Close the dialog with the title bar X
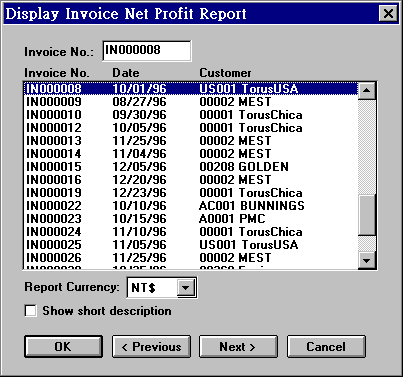 point(388,14)
